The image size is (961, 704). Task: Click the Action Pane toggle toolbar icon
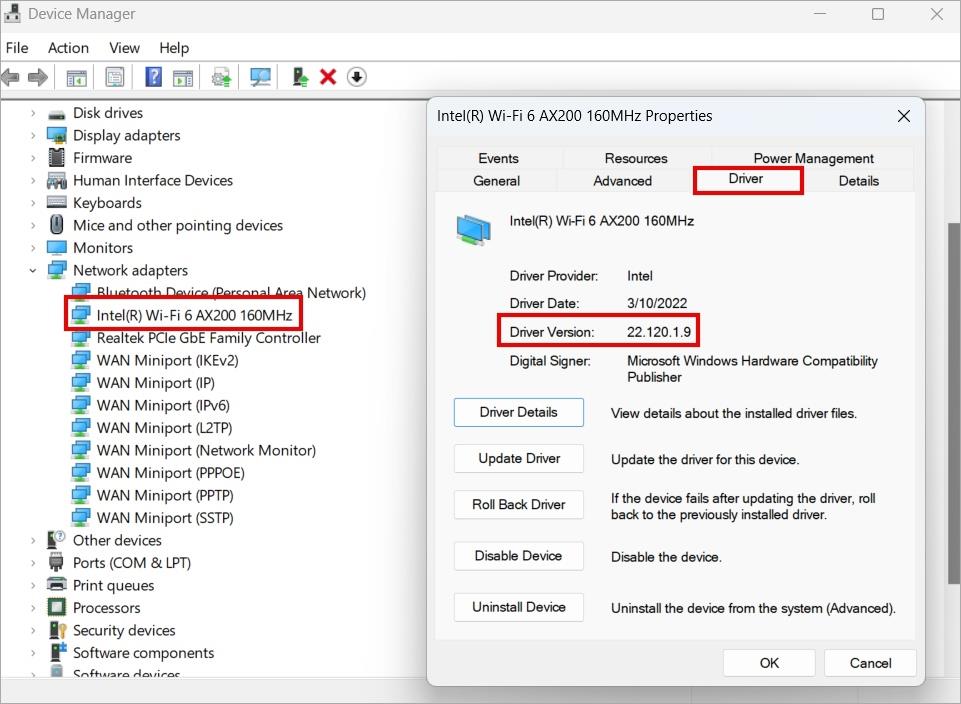[x=183, y=78]
